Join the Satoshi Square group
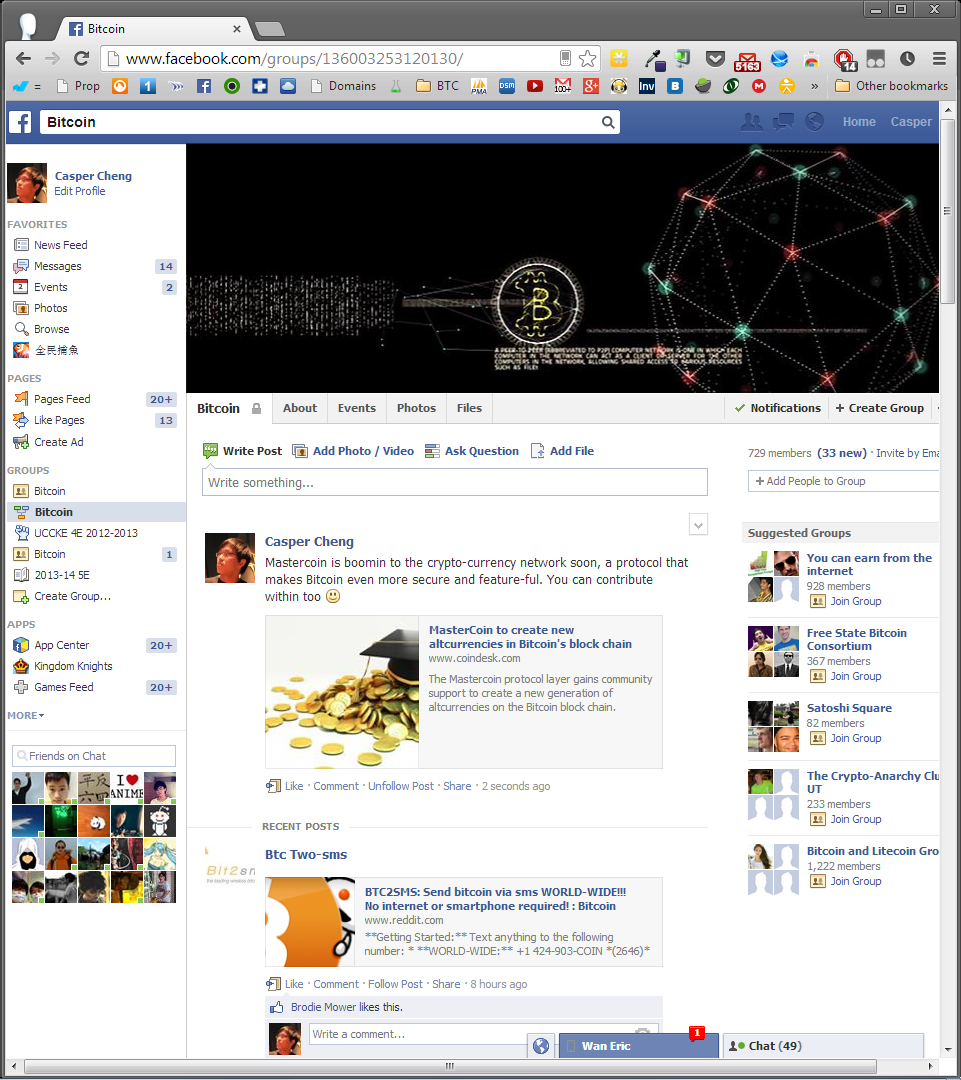The height and width of the screenshot is (1080, 961). pyautogui.click(x=856, y=738)
